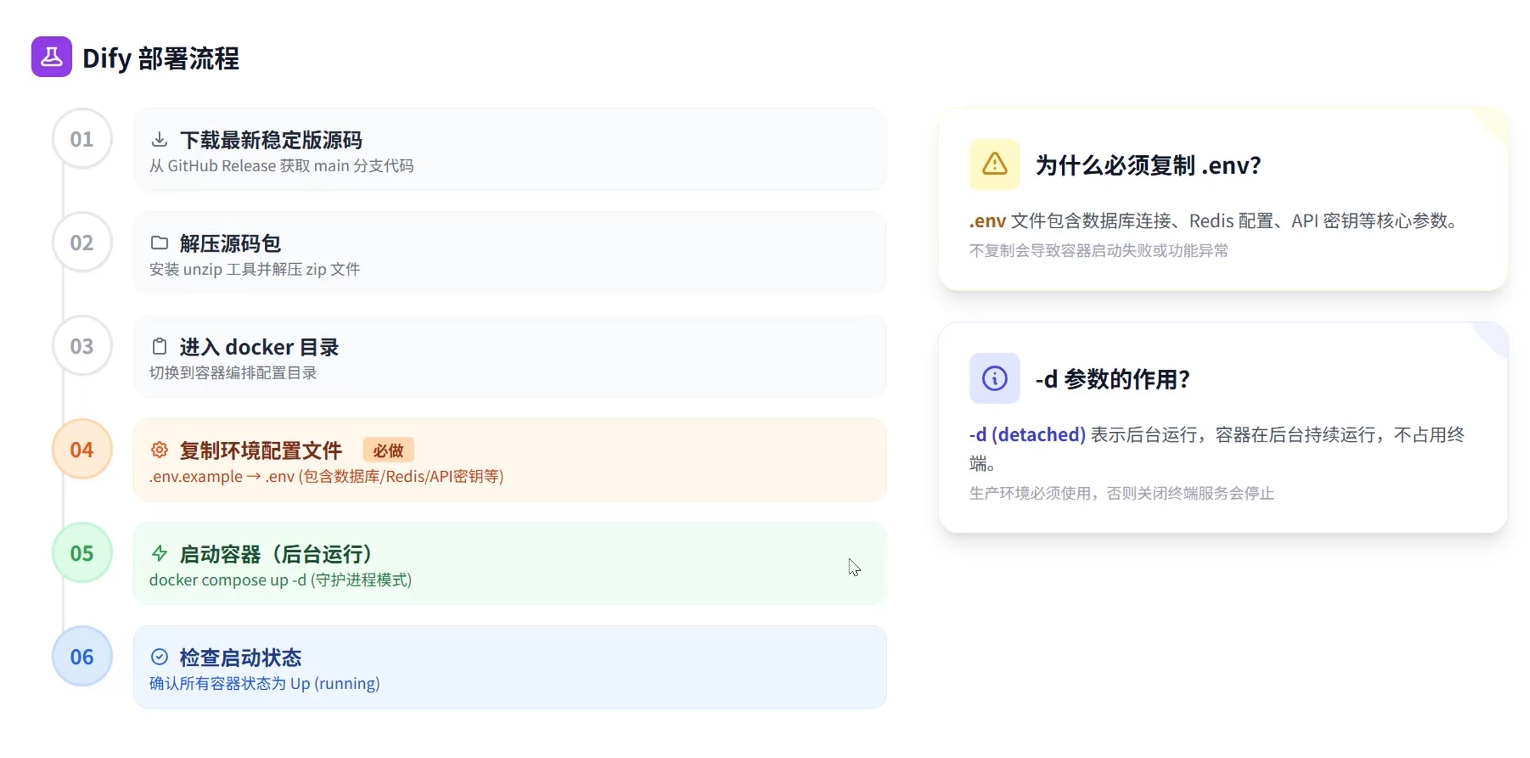Image resolution: width=1530 pixels, height=758 pixels.
Task: Click the 从 GitHub Release 获取 main 分支代码 text
Action: pyautogui.click(x=281, y=166)
